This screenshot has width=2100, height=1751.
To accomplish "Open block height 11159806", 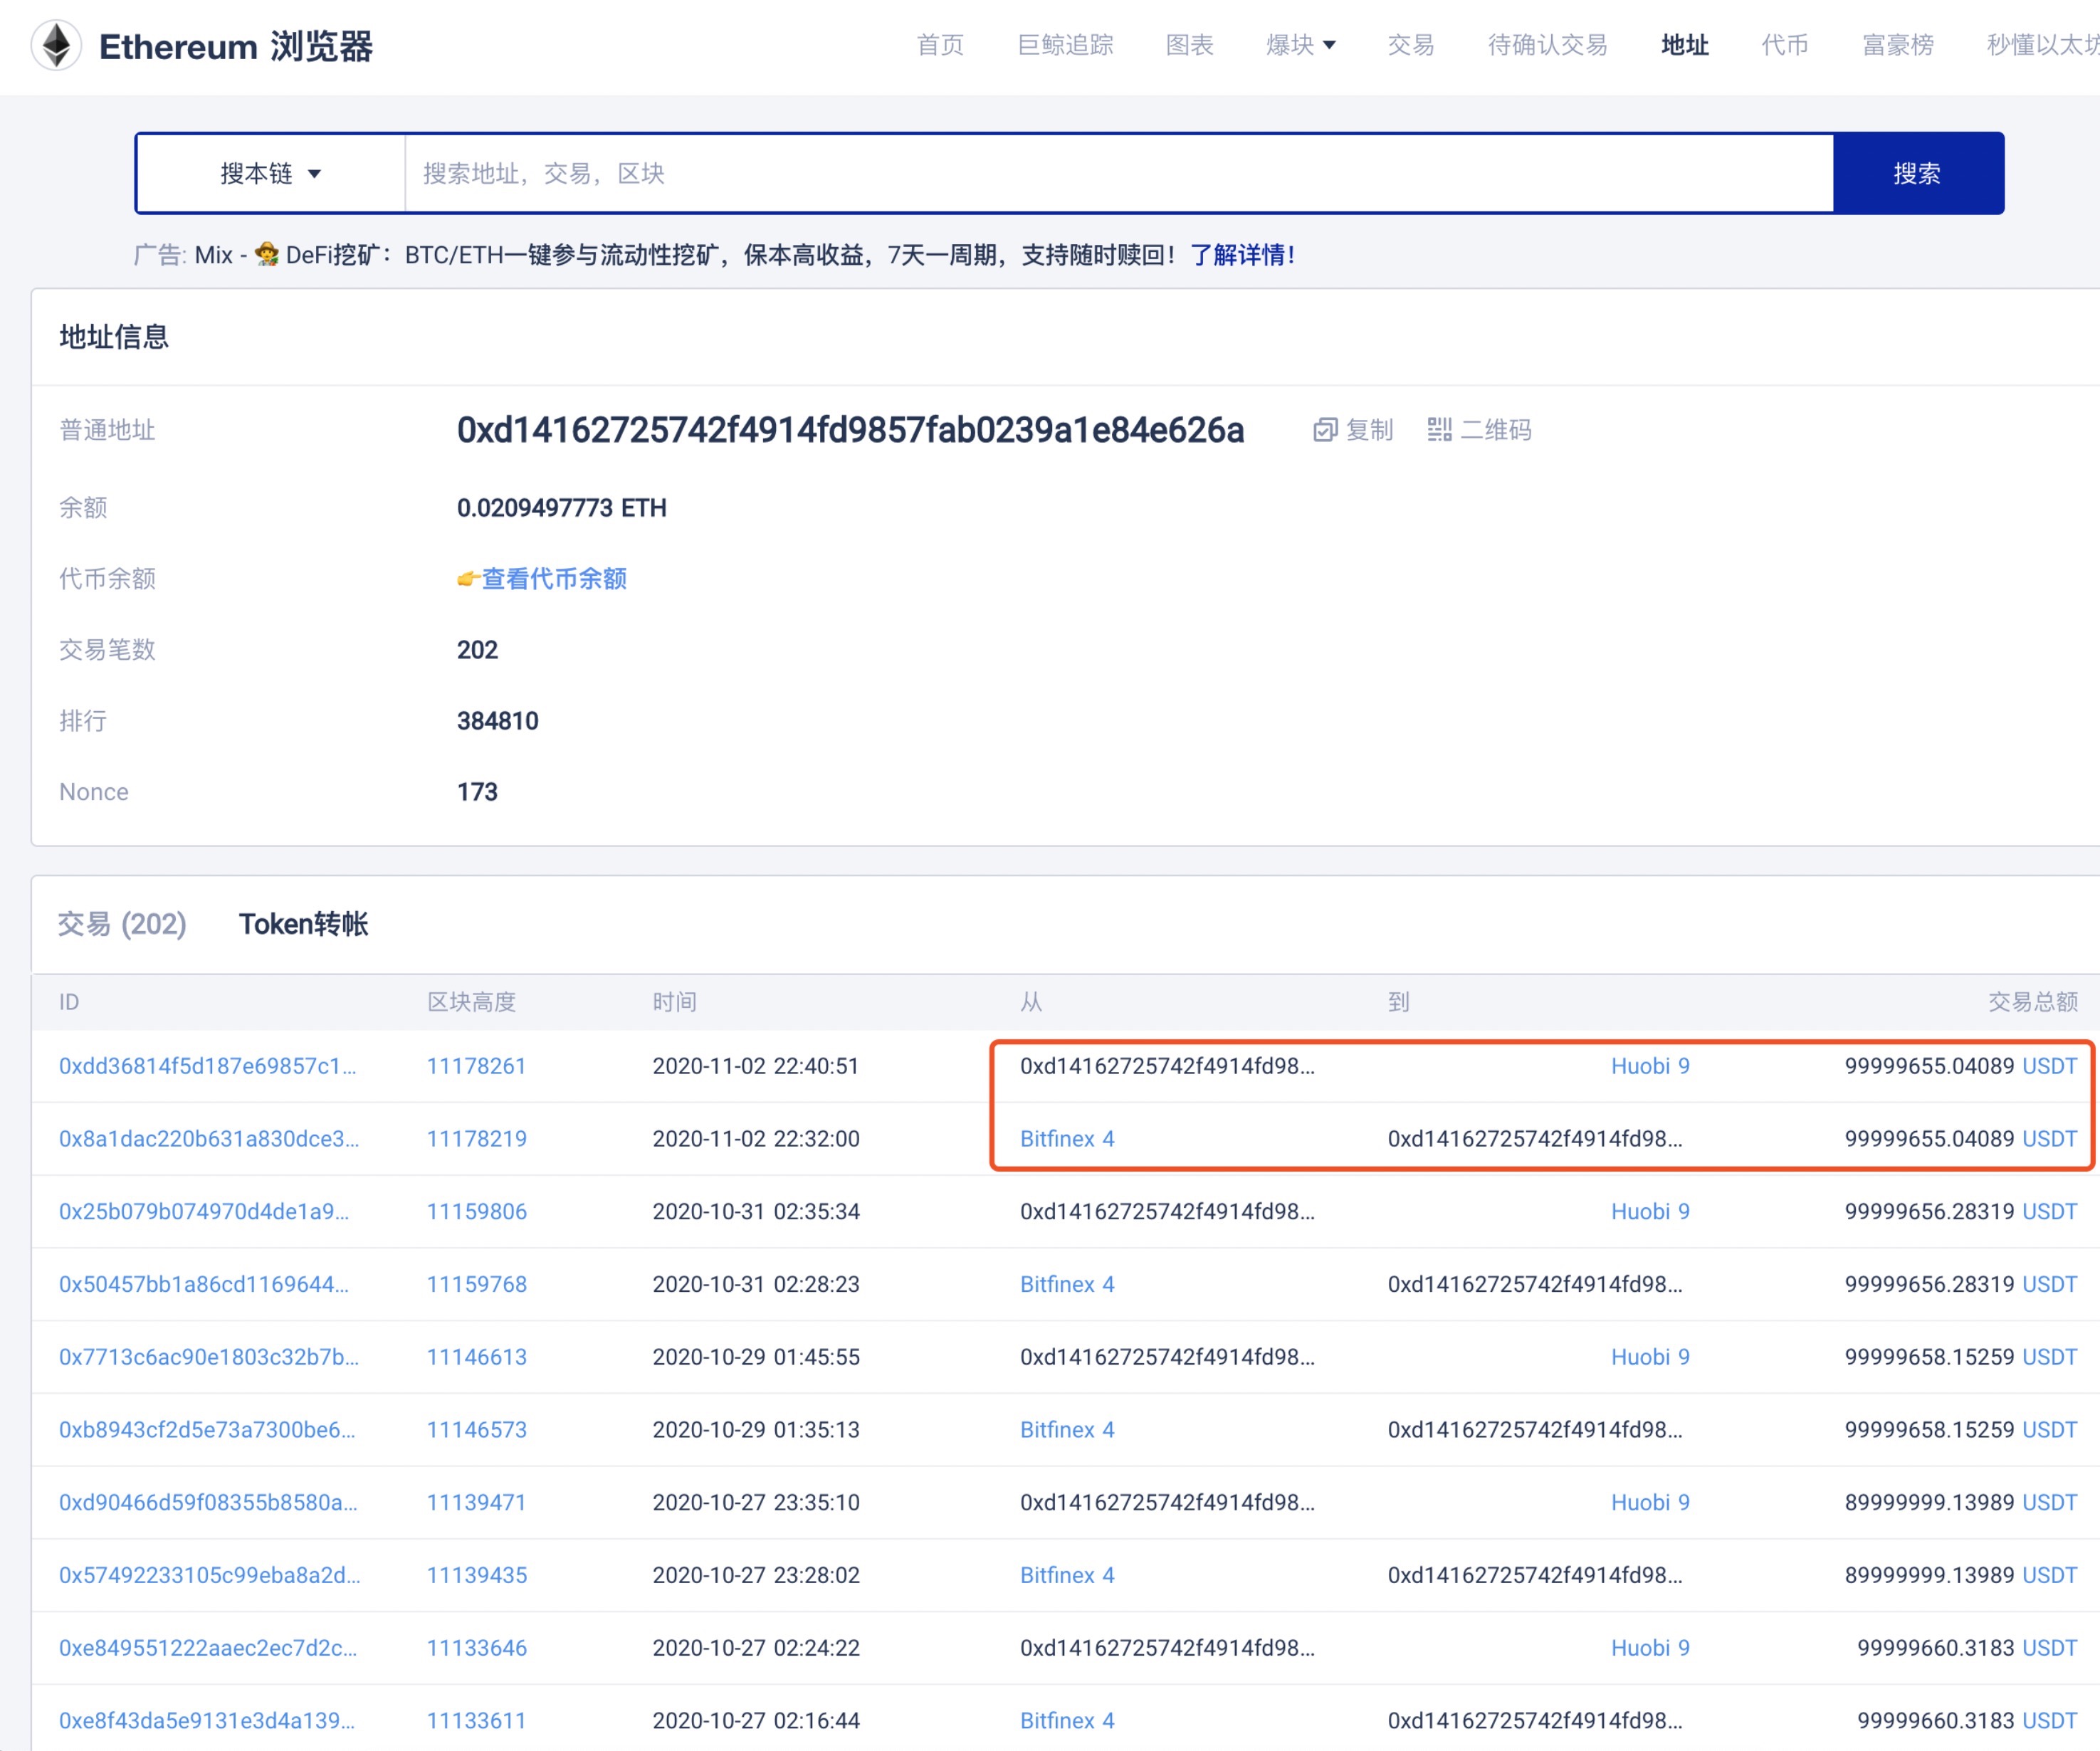I will [x=476, y=1212].
